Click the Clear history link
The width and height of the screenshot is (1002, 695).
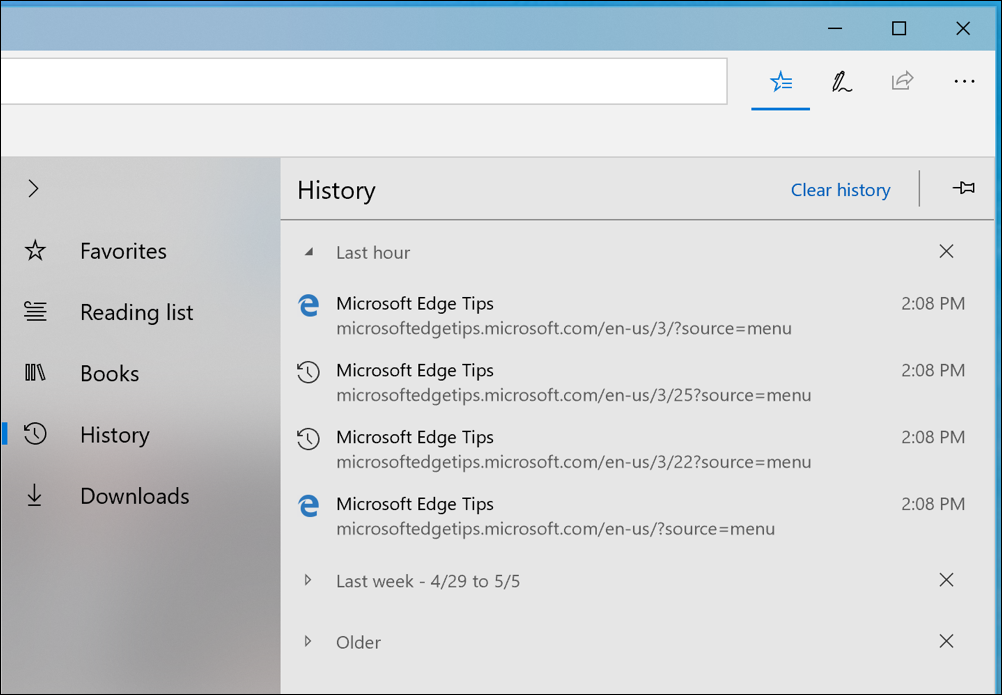(x=840, y=190)
